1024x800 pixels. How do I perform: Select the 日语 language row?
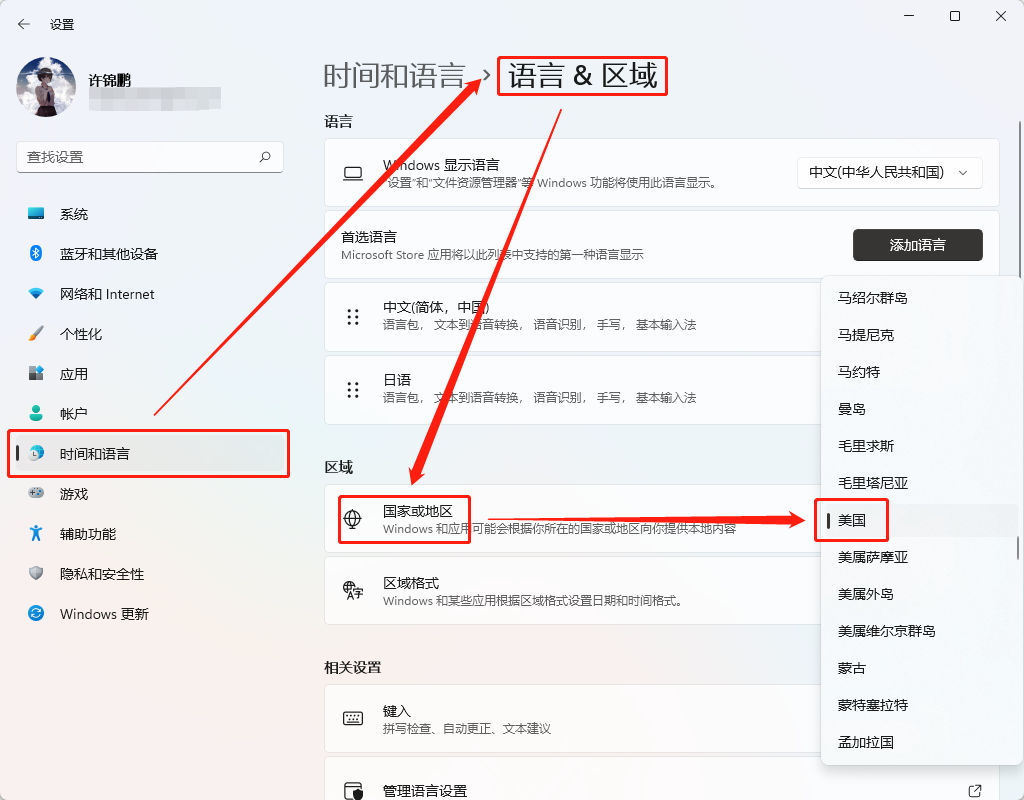[573, 390]
